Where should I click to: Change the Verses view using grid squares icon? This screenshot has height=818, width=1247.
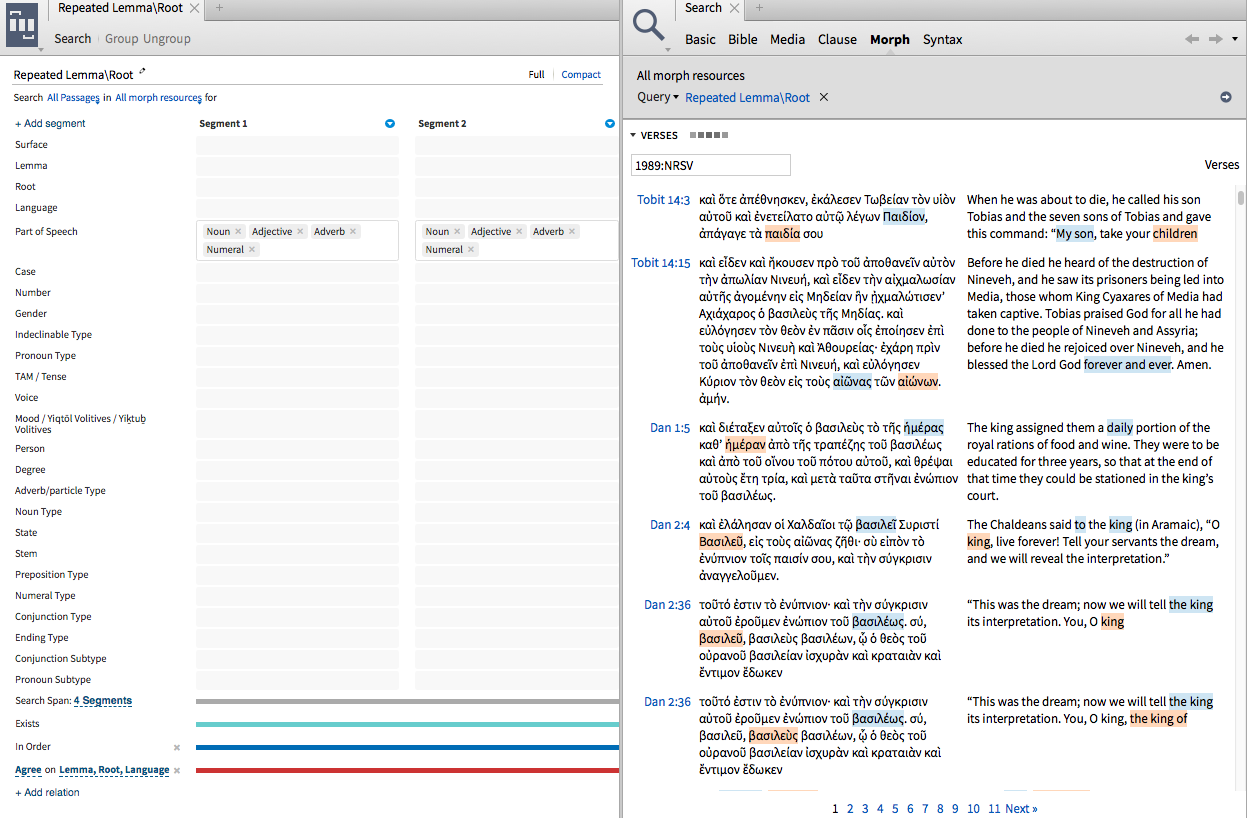click(x=708, y=135)
